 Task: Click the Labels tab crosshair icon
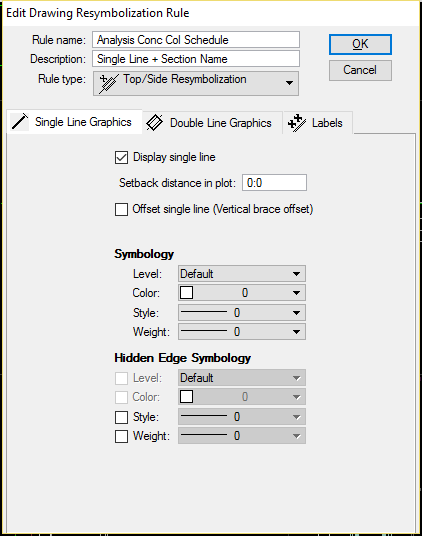tap(297, 123)
